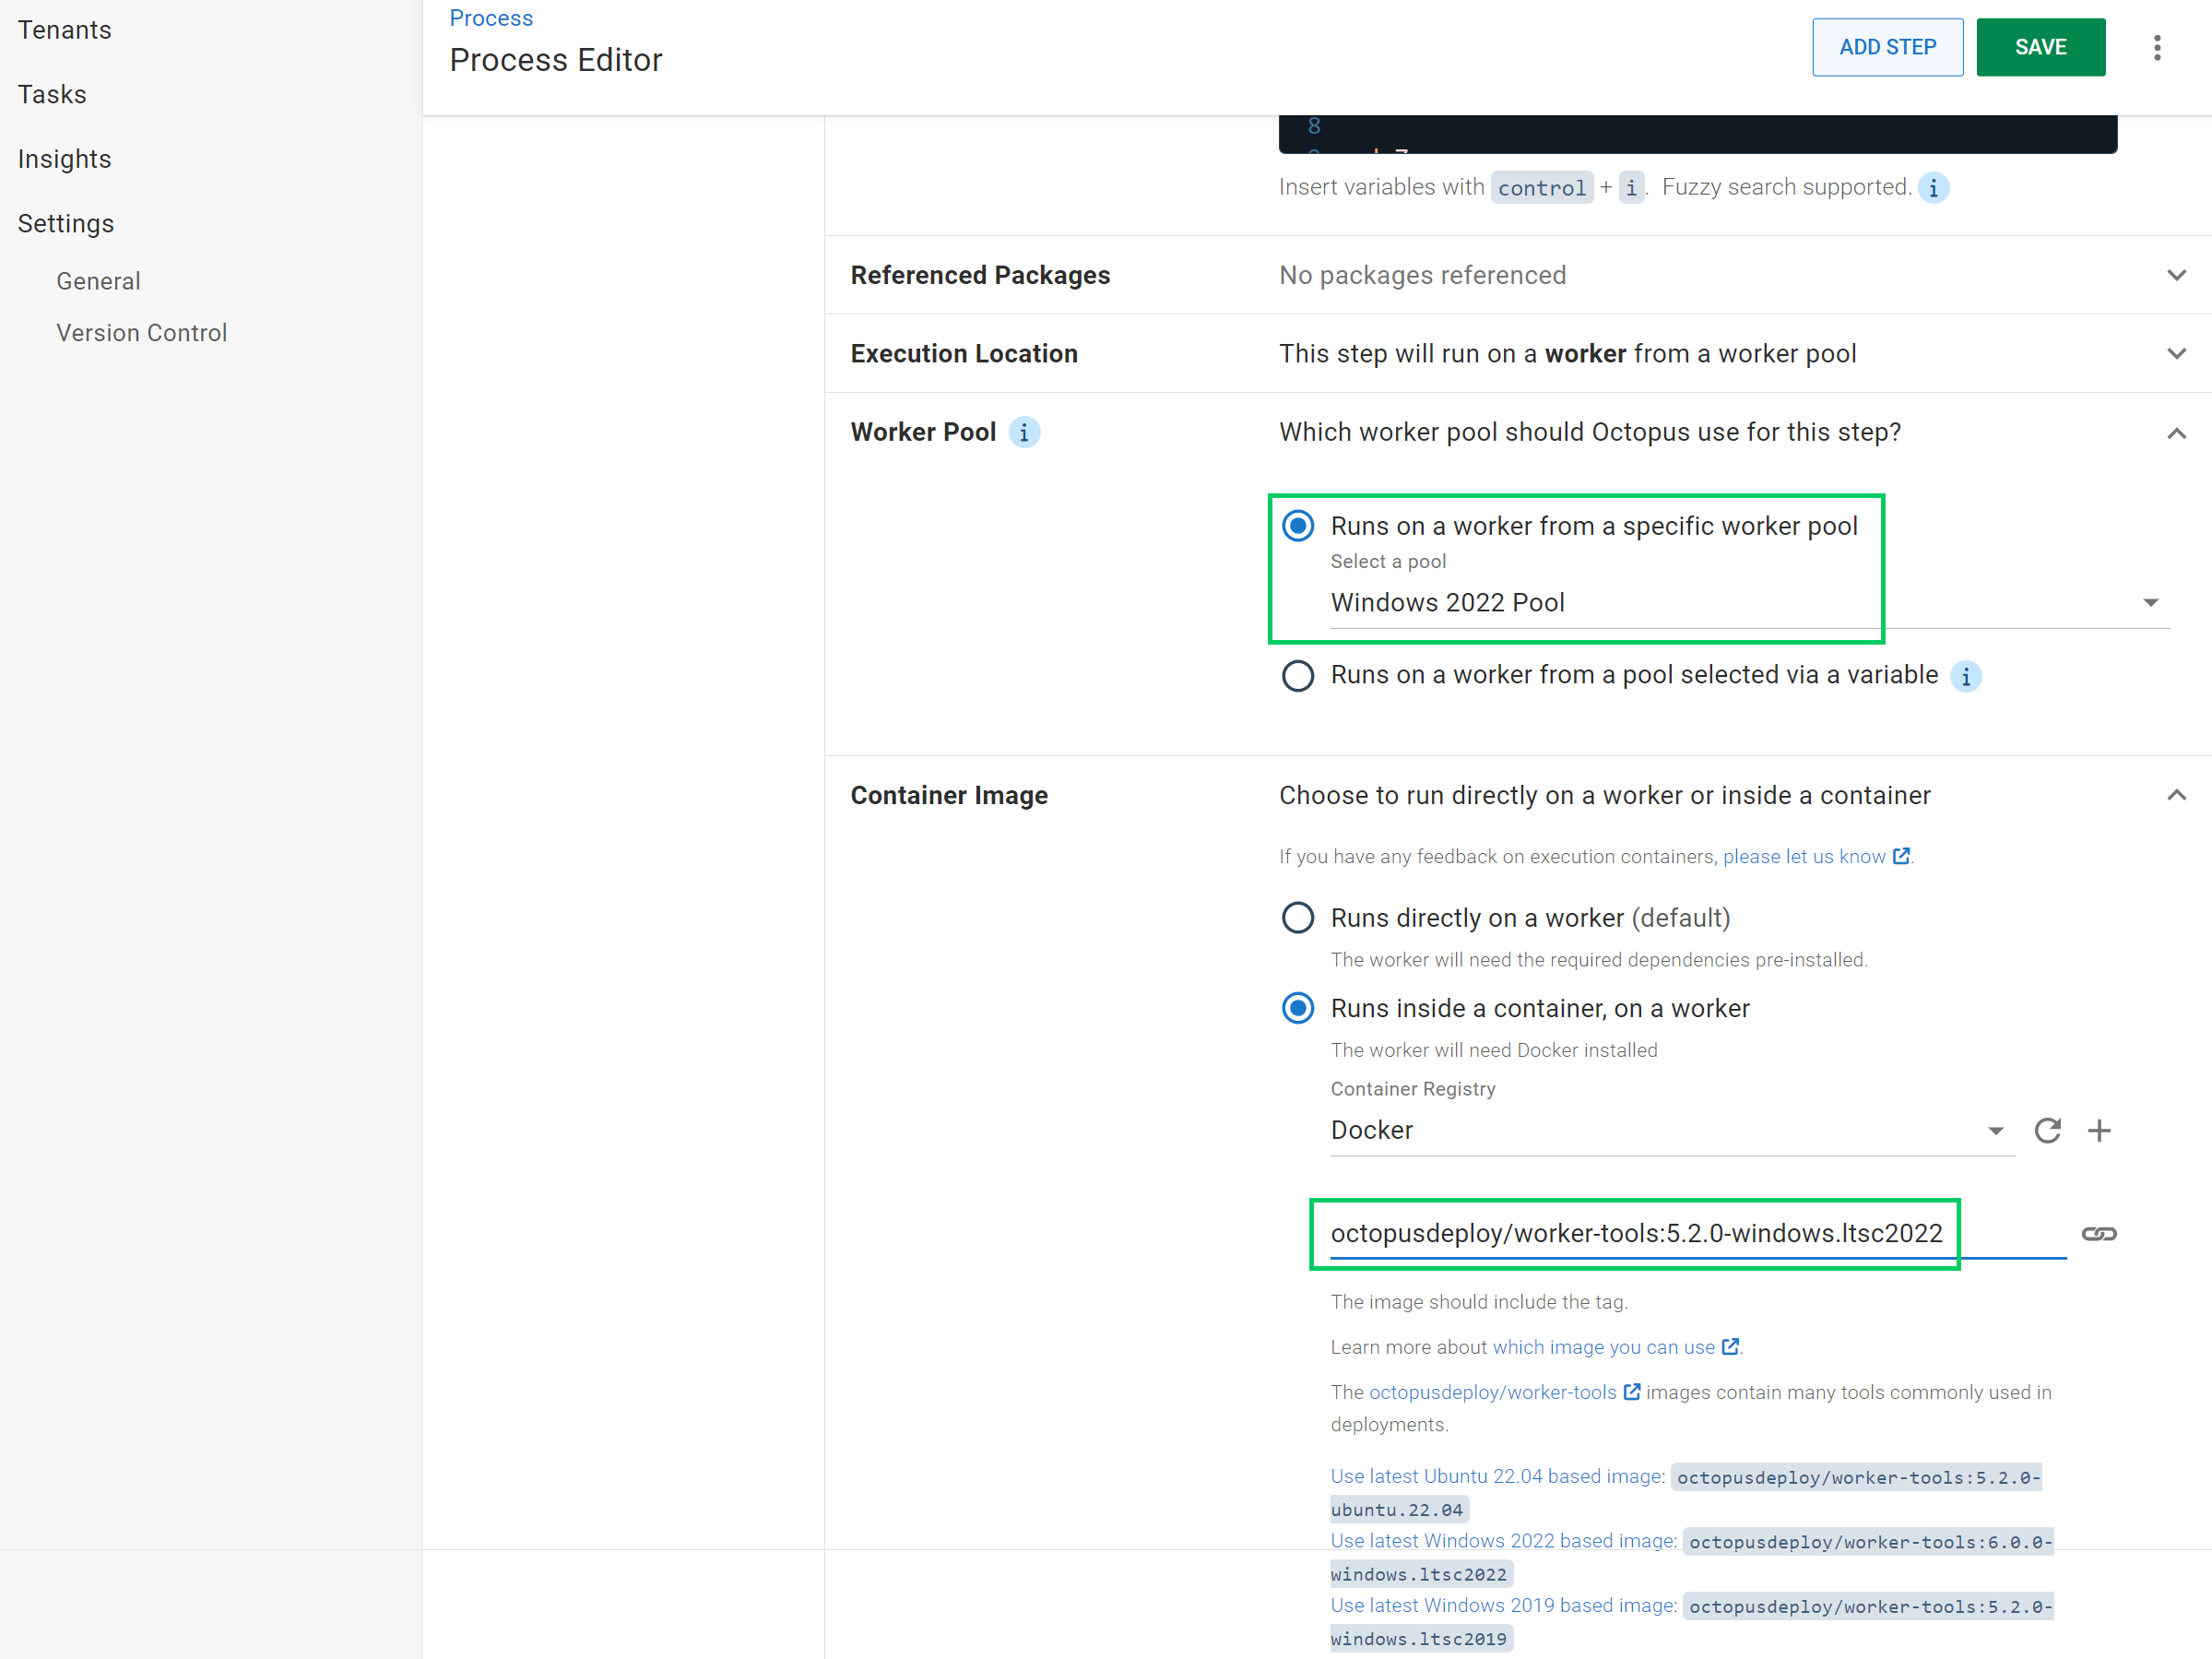Select 'Runs on a worker from a pool selected via a variable'
This screenshot has width=2212, height=1659.
[x=1297, y=676]
